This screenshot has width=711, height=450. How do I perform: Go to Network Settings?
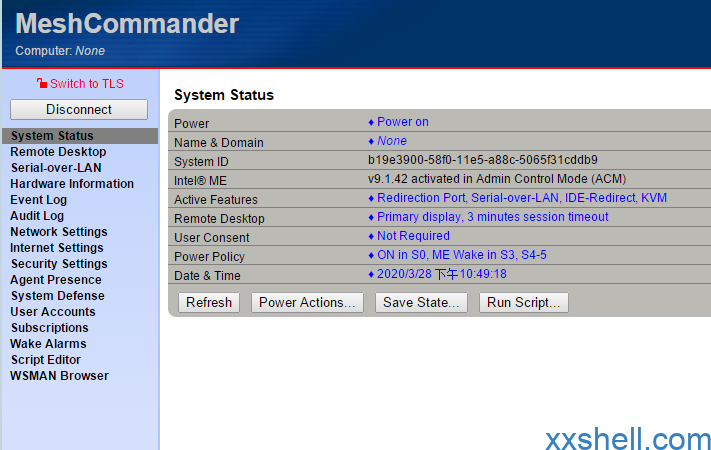59,232
